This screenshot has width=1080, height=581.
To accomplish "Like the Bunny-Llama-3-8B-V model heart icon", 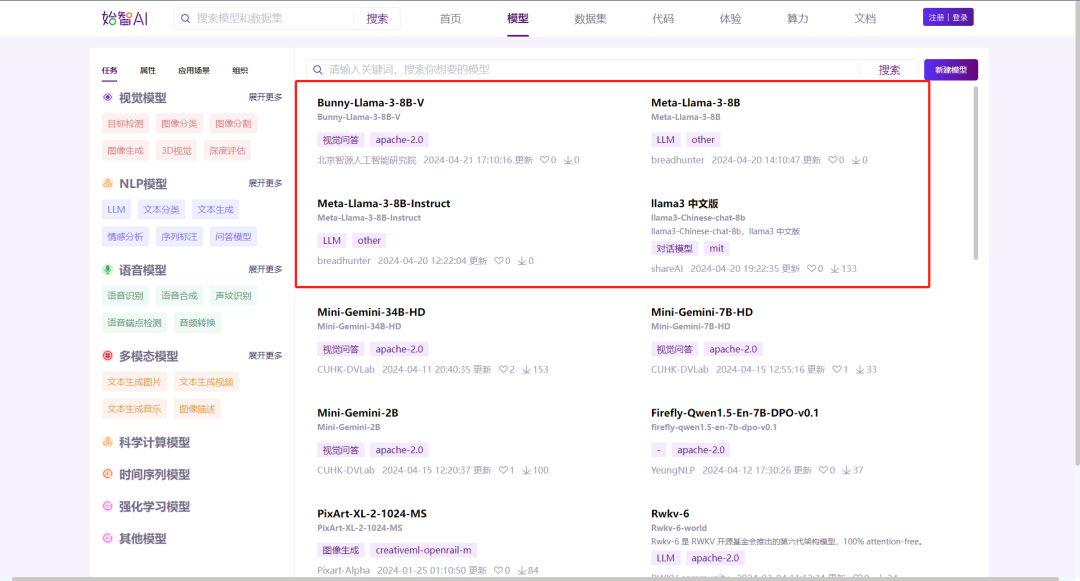I will point(544,160).
